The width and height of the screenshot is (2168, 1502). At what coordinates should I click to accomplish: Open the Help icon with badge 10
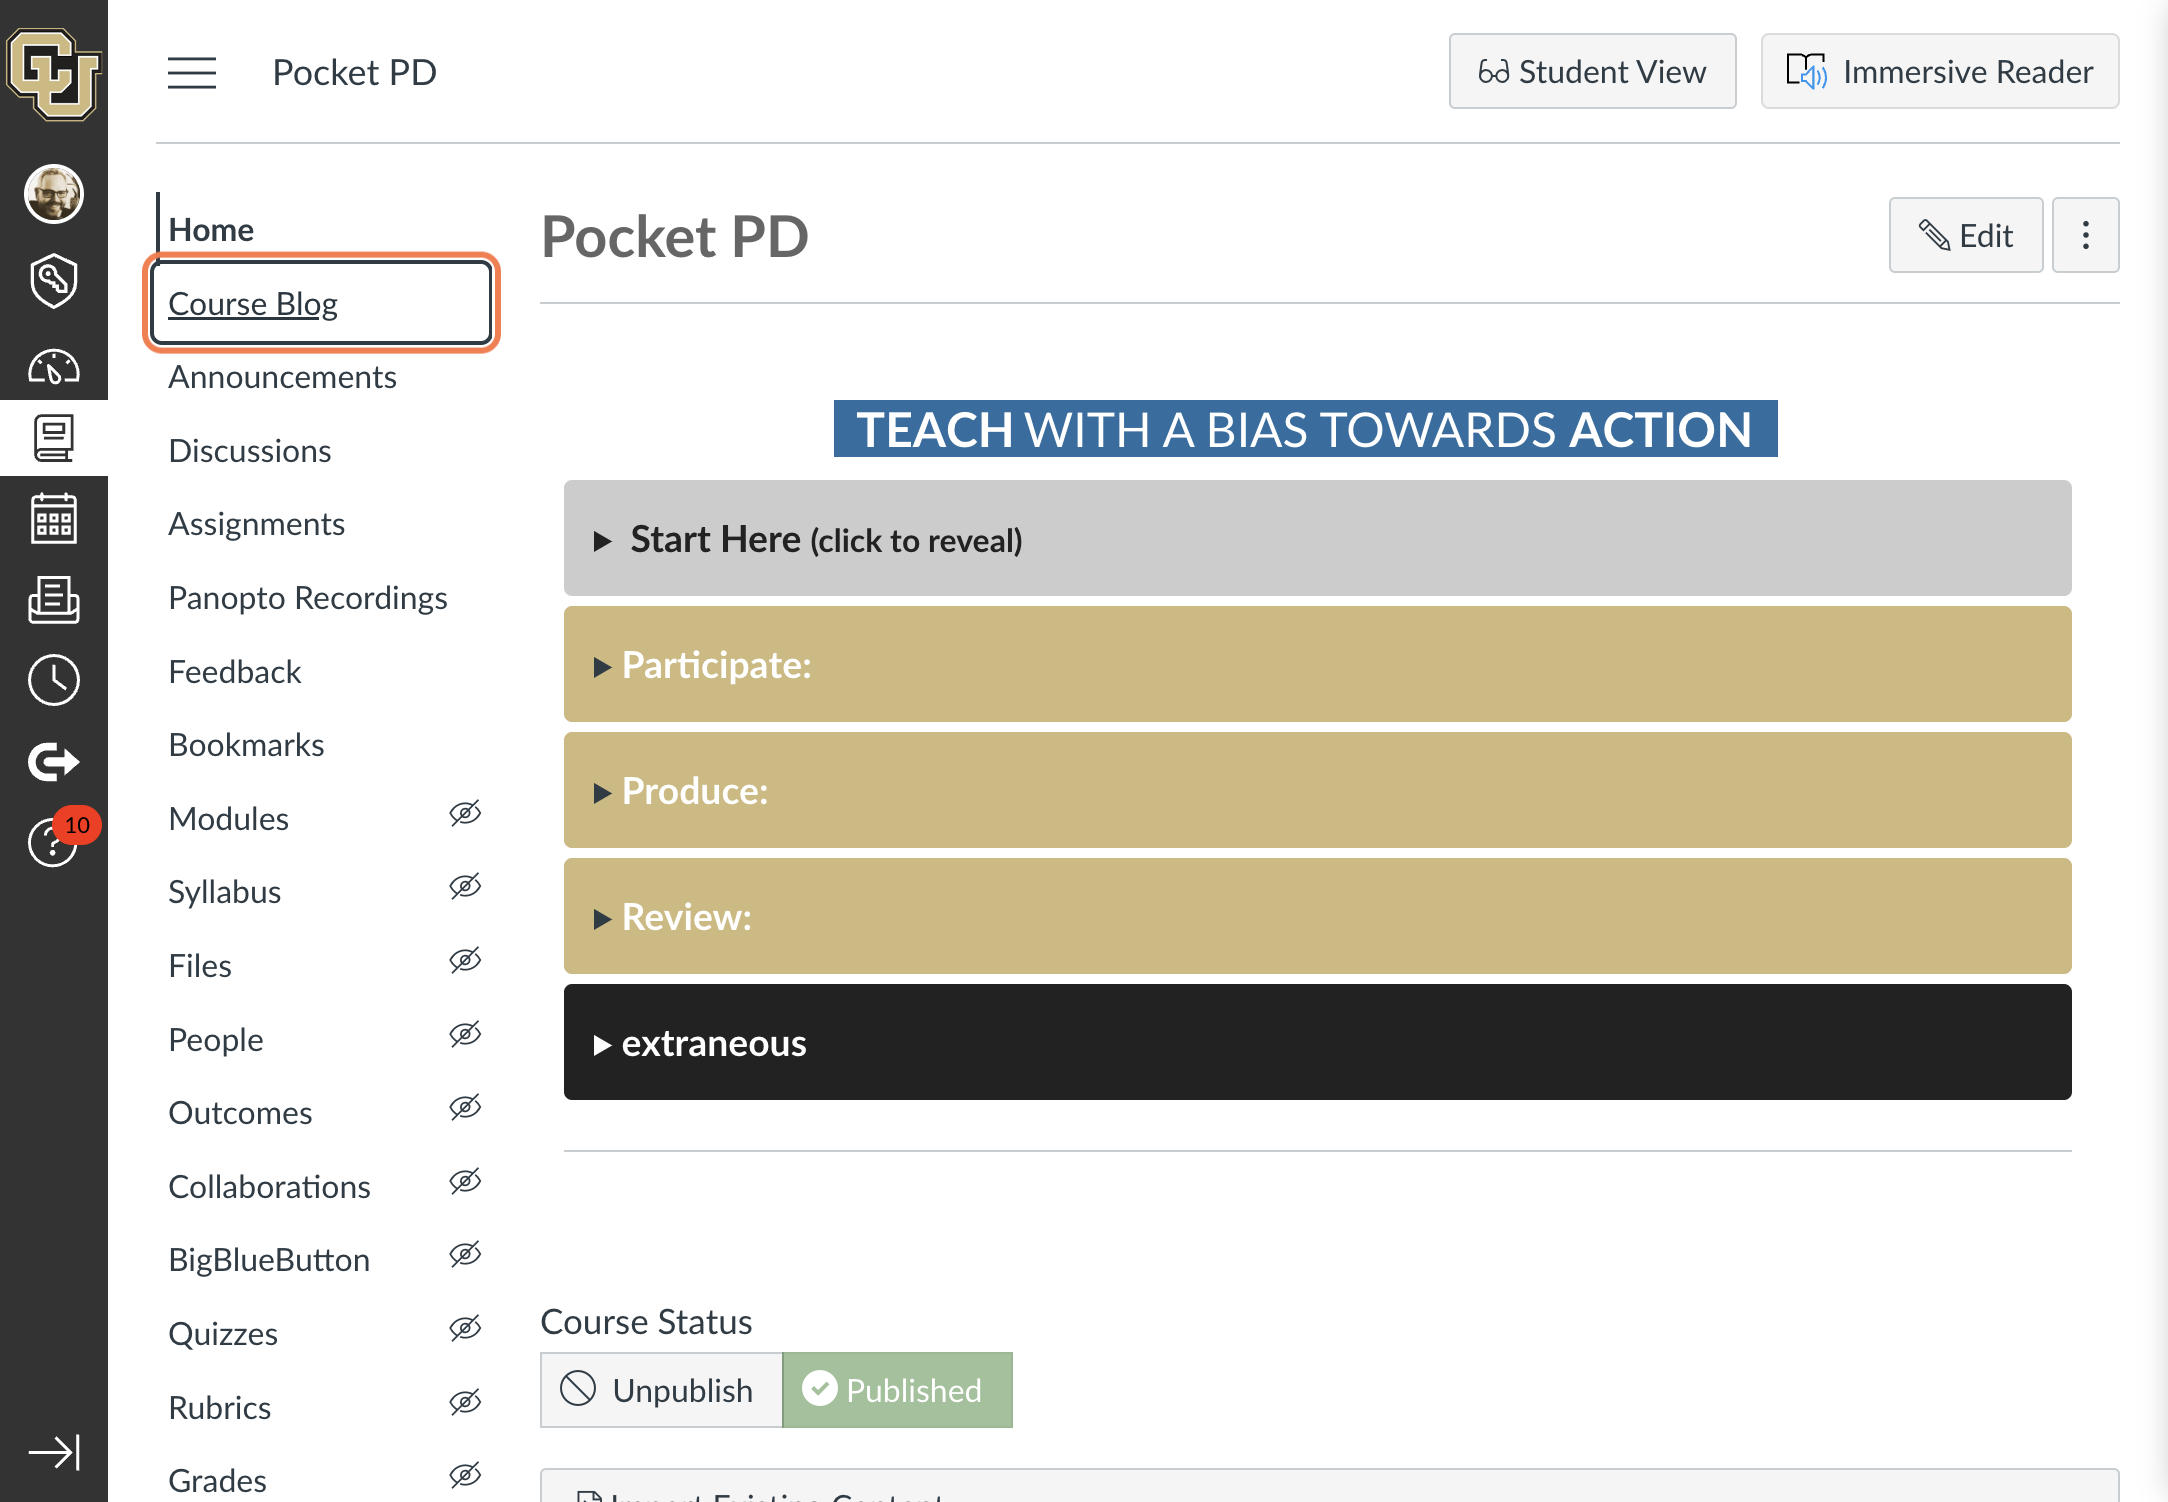click(x=53, y=841)
